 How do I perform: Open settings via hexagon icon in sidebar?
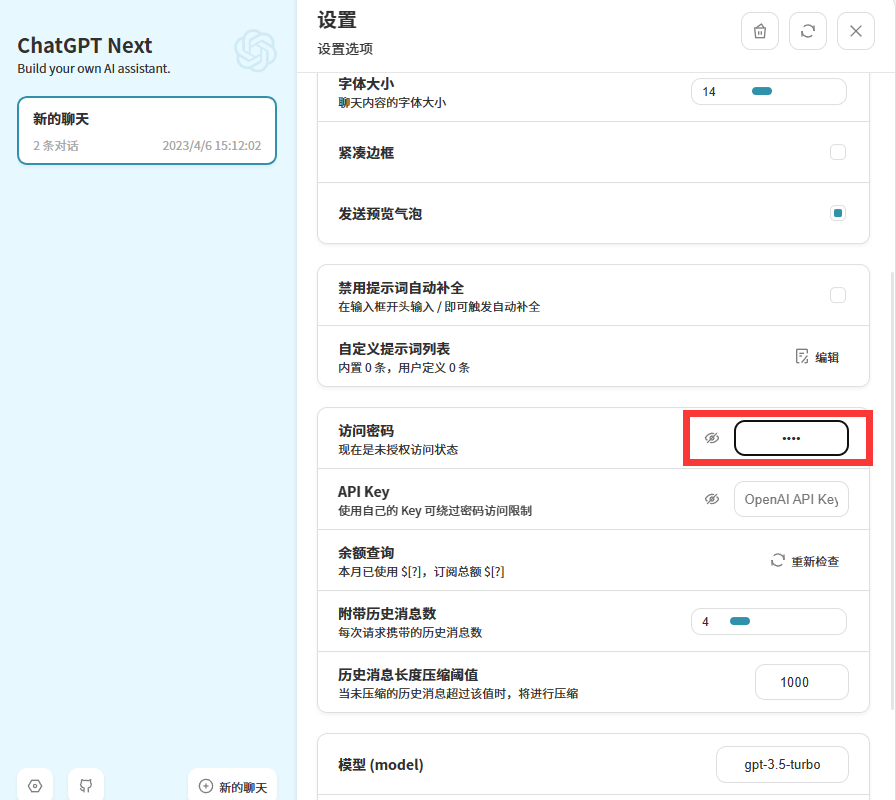[35, 786]
